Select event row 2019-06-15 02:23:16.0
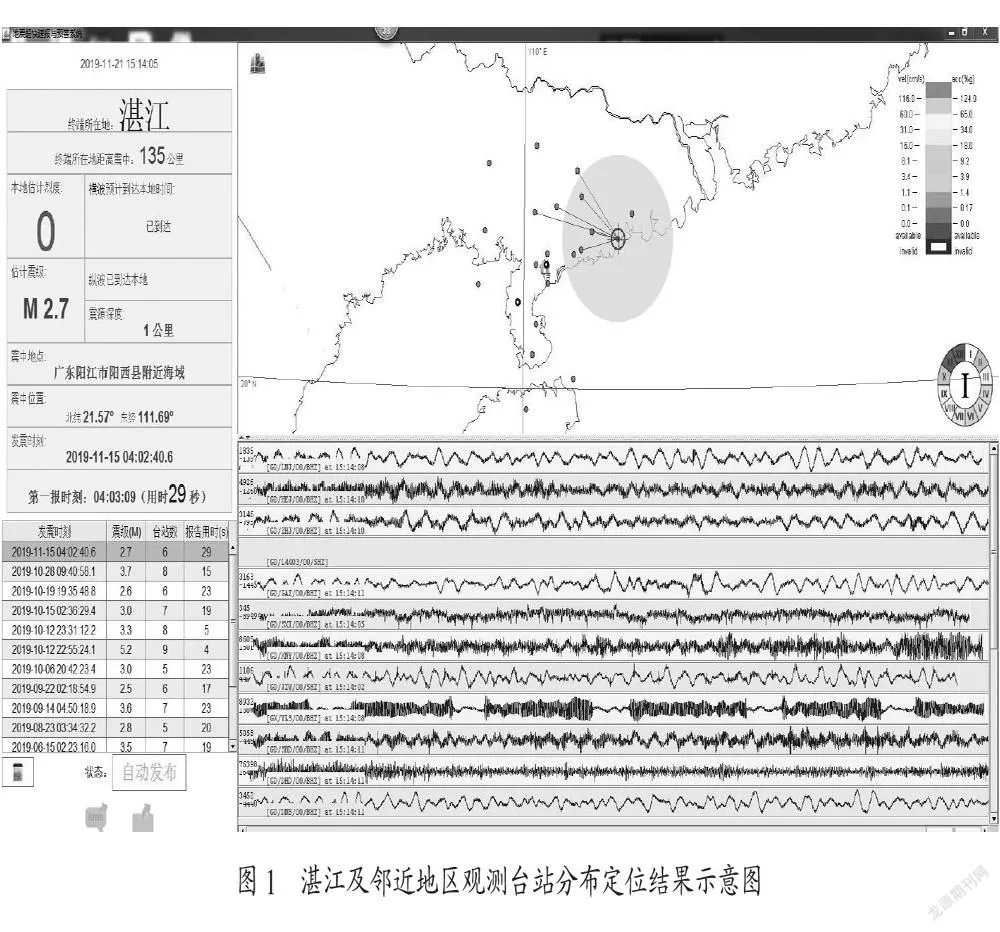The height and width of the screenshot is (932, 1000). [115, 745]
